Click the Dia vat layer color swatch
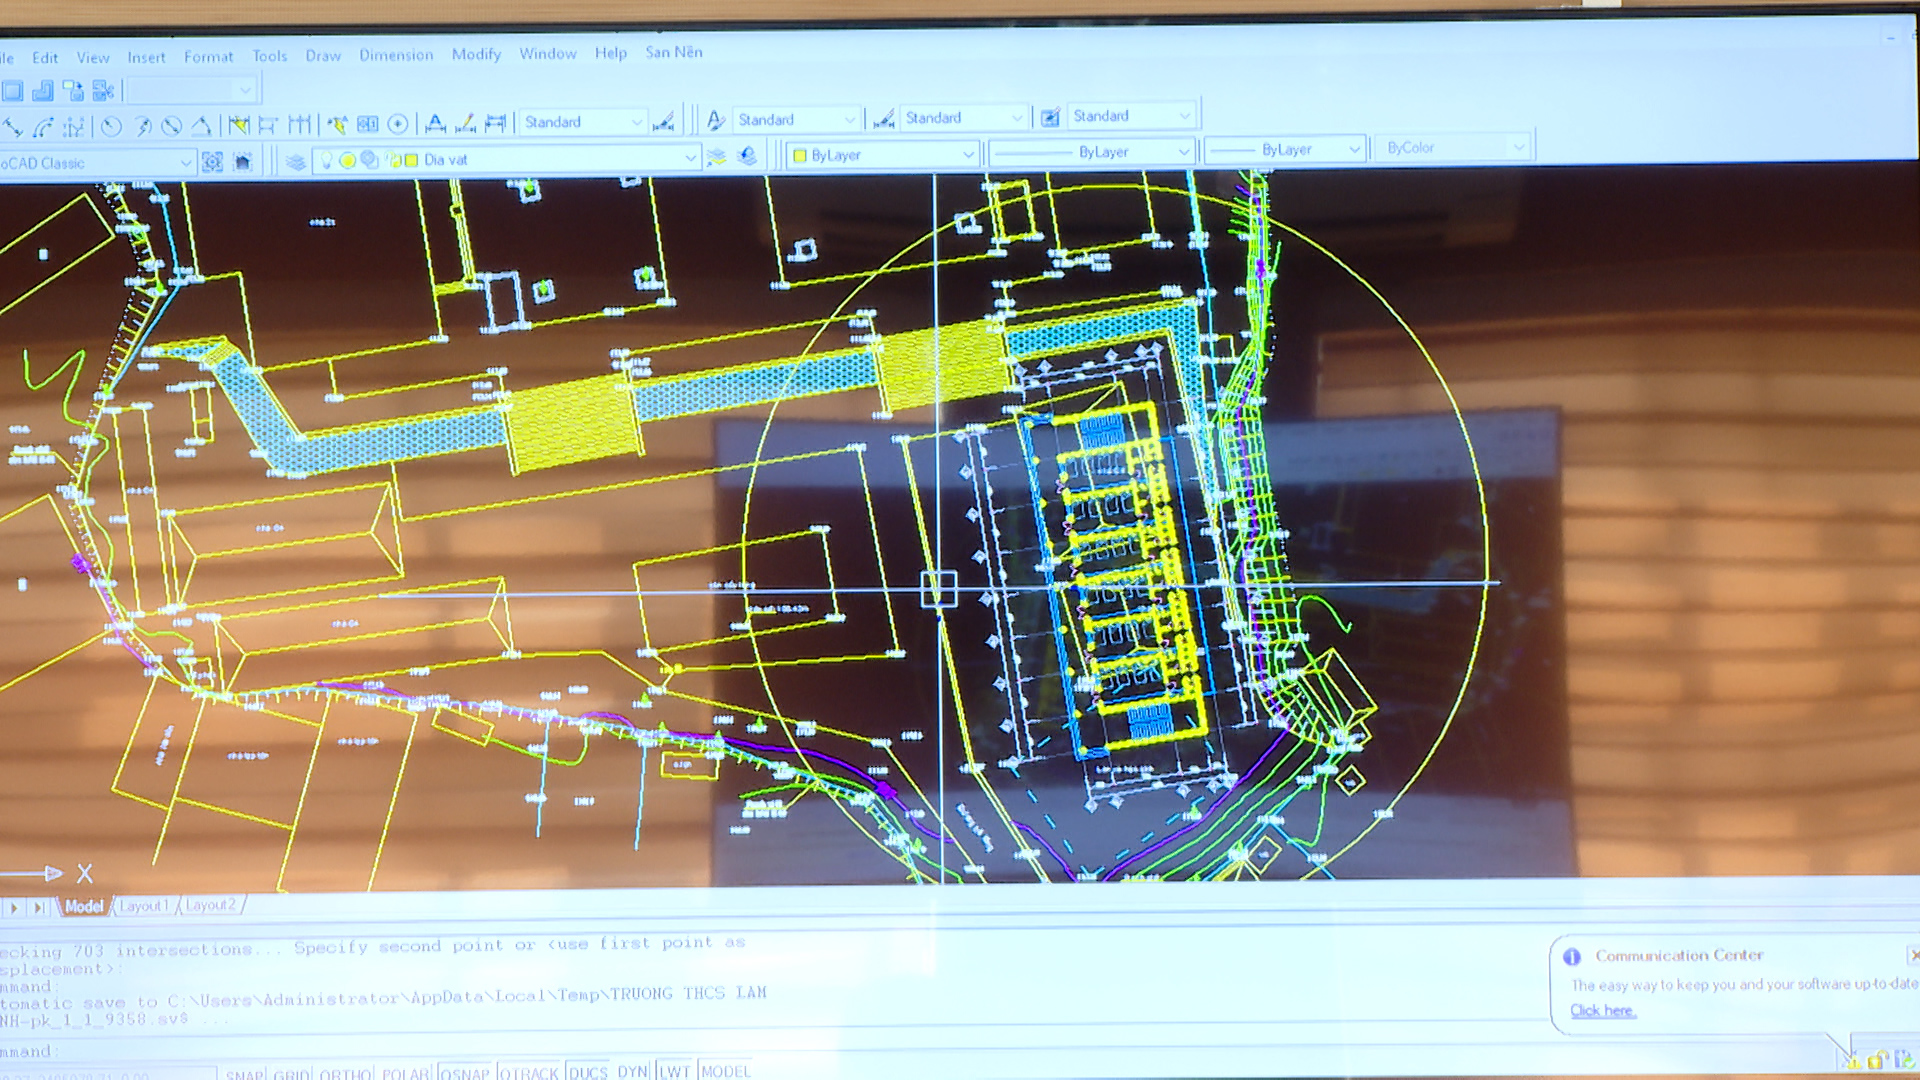The width and height of the screenshot is (1920, 1080). pyautogui.click(x=411, y=160)
